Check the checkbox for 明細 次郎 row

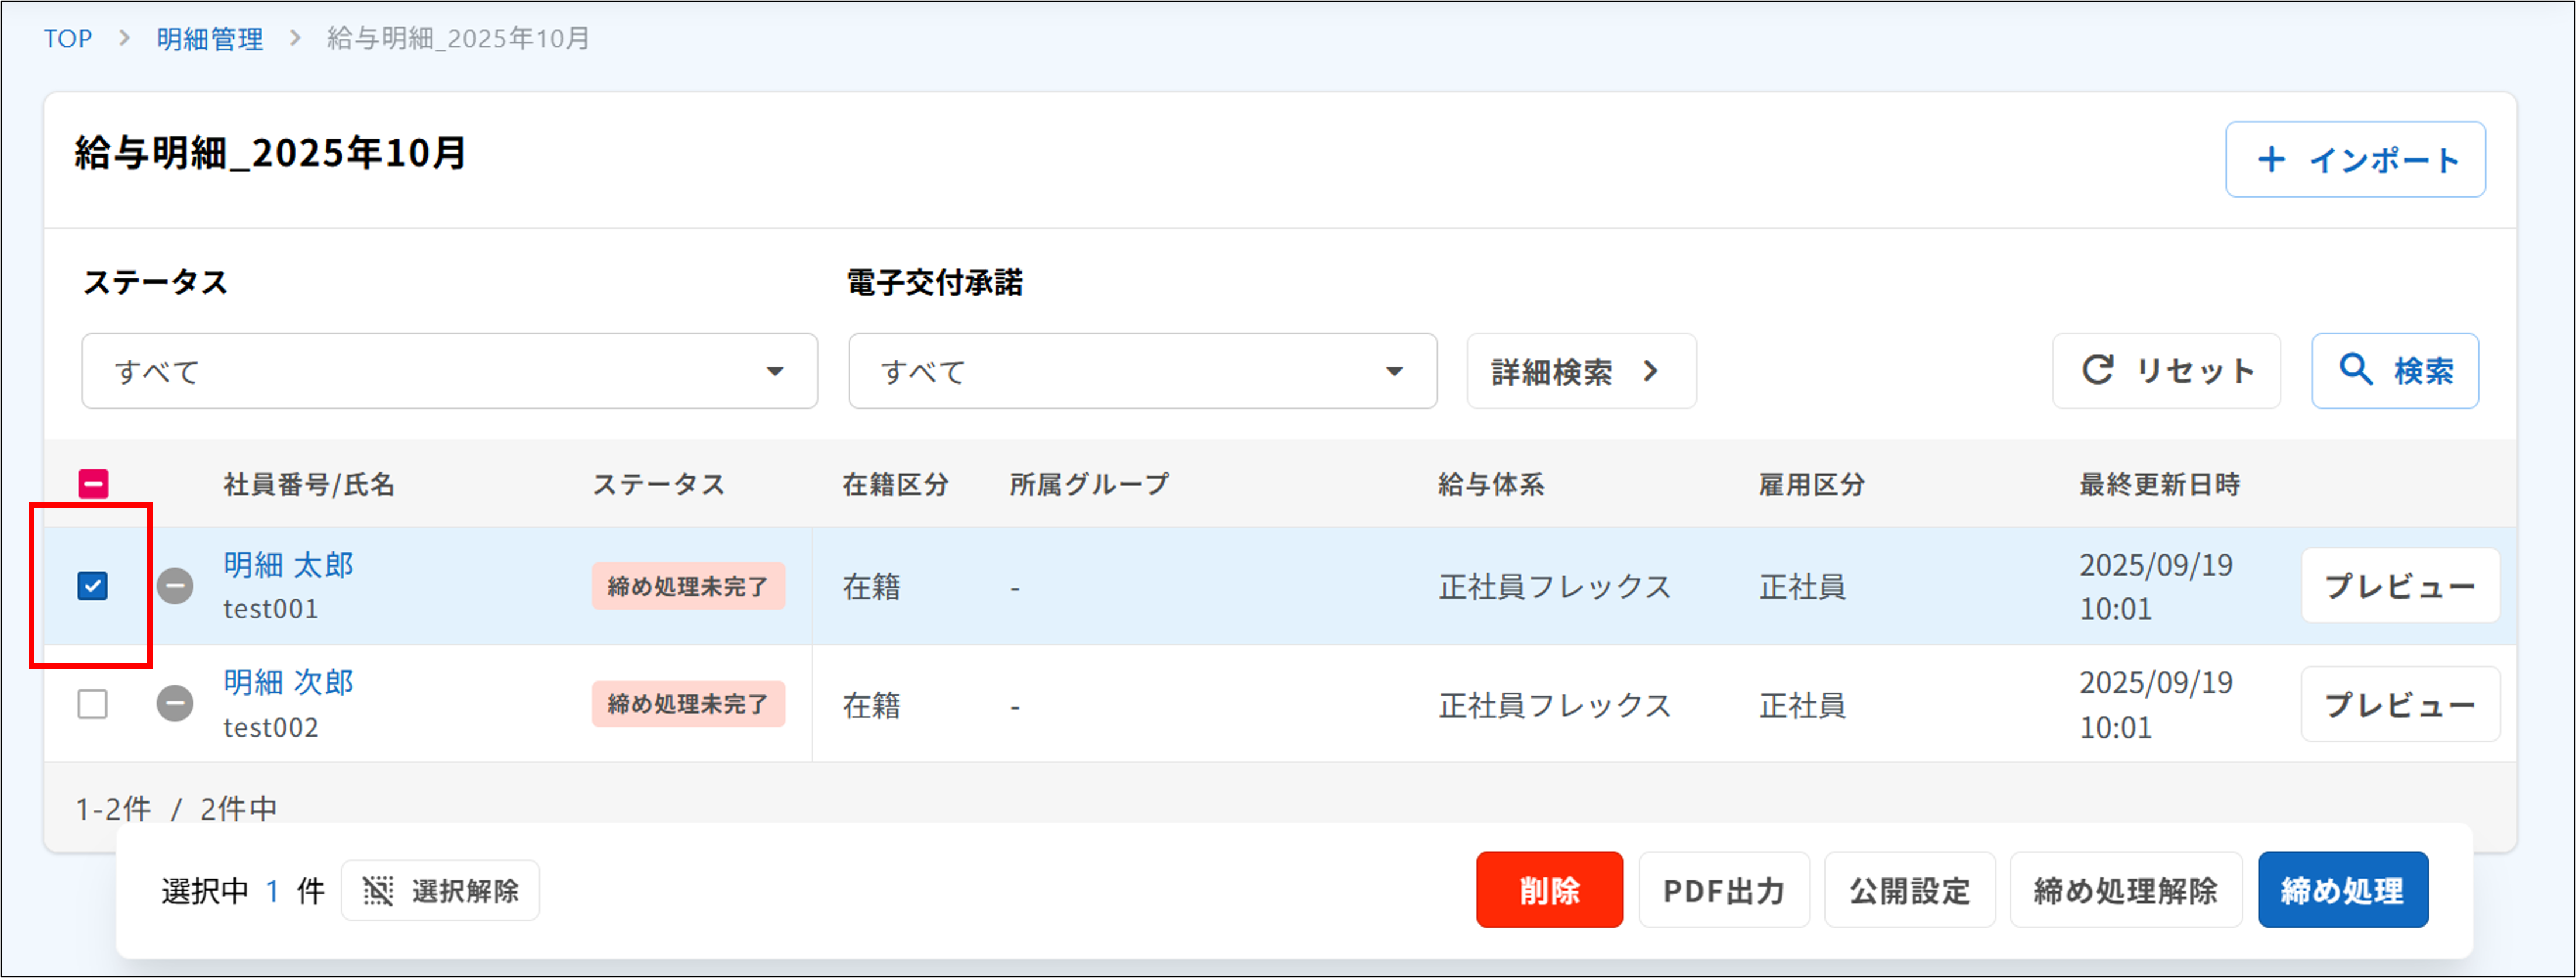pos(93,704)
